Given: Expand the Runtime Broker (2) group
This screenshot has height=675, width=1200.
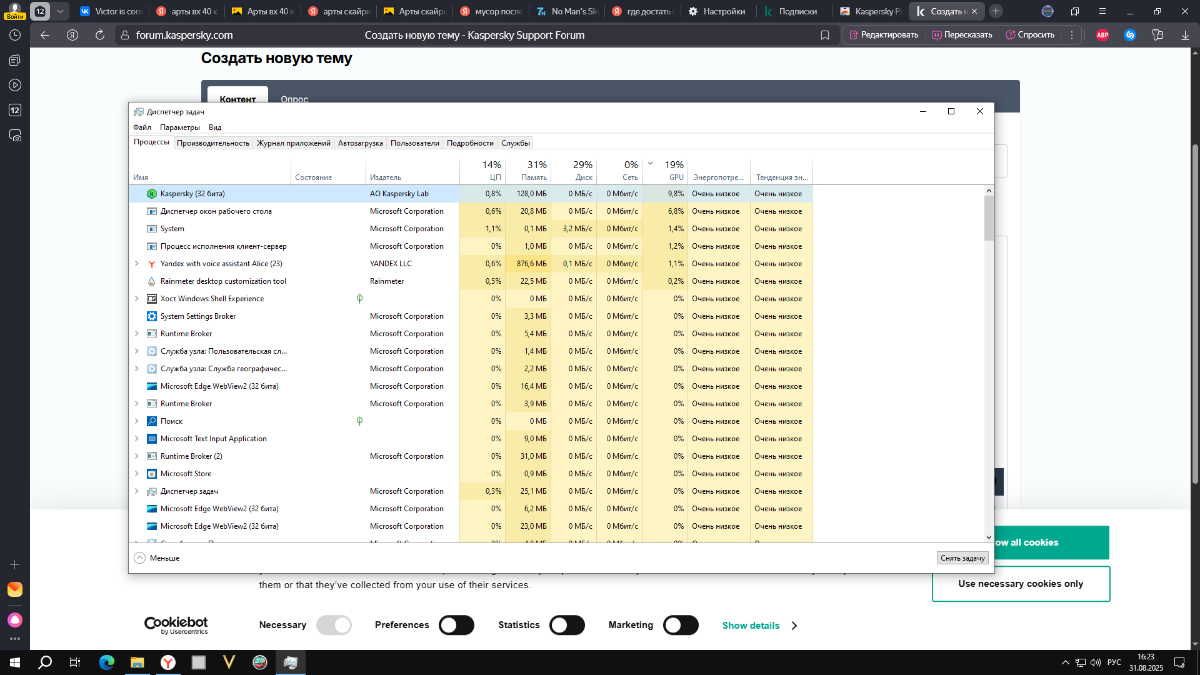Looking at the screenshot, I should tap(137, 456).
